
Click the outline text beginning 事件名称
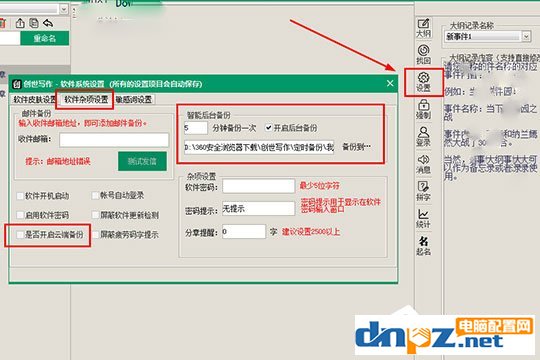point(490,113)
